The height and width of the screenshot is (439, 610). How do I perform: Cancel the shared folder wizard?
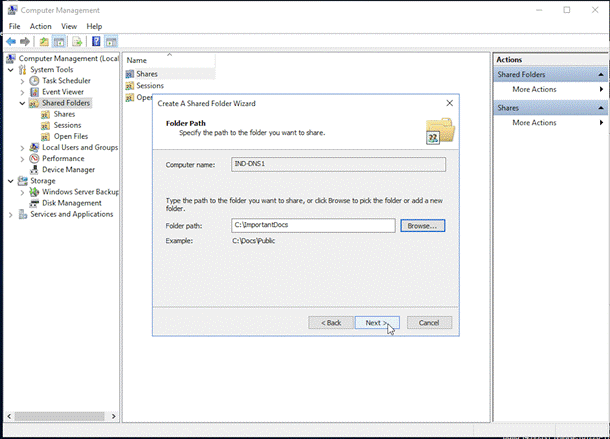(x=429, y=323)
